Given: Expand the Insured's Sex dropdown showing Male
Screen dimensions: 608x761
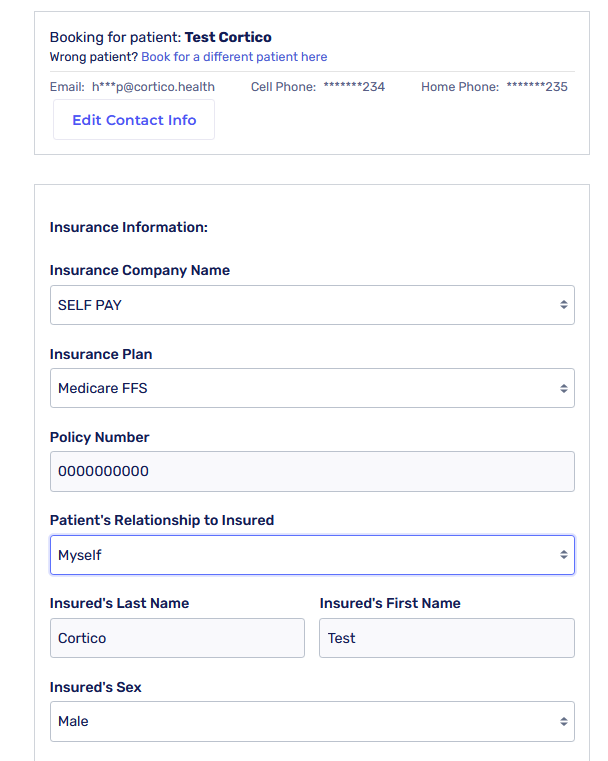Looking at the screenshot, I should point(312,721).
